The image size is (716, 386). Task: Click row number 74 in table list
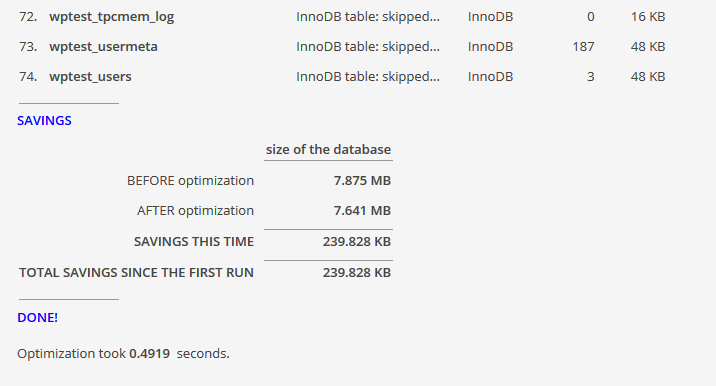click(28, 76)
